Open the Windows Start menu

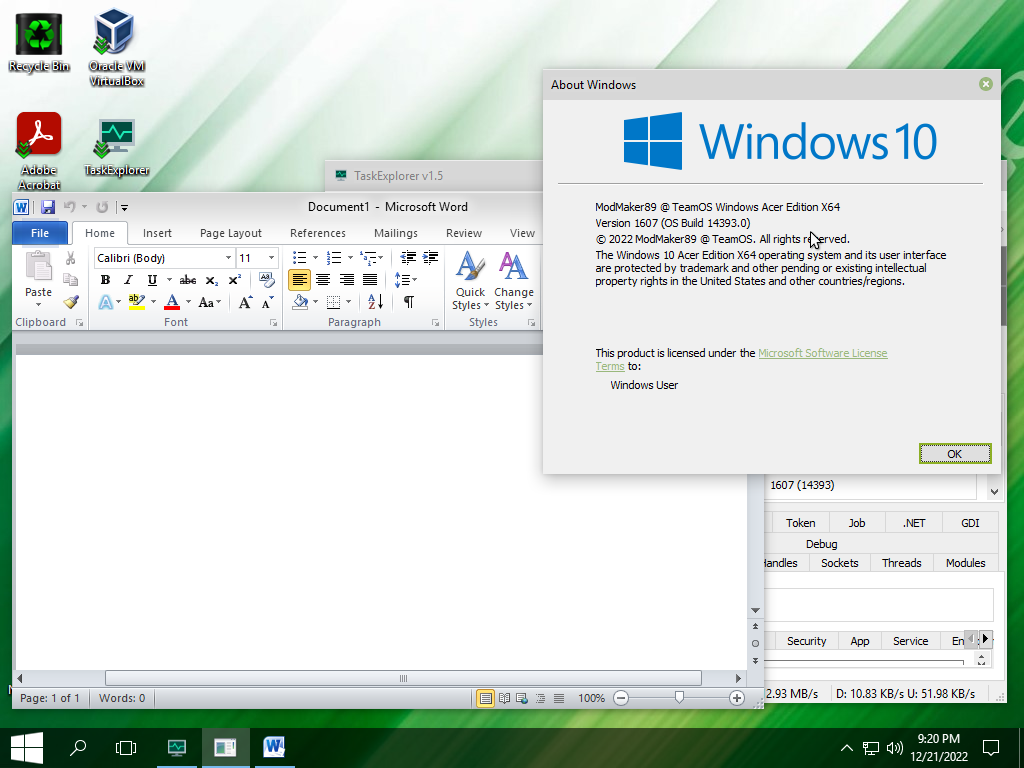[x=27, y=748]
